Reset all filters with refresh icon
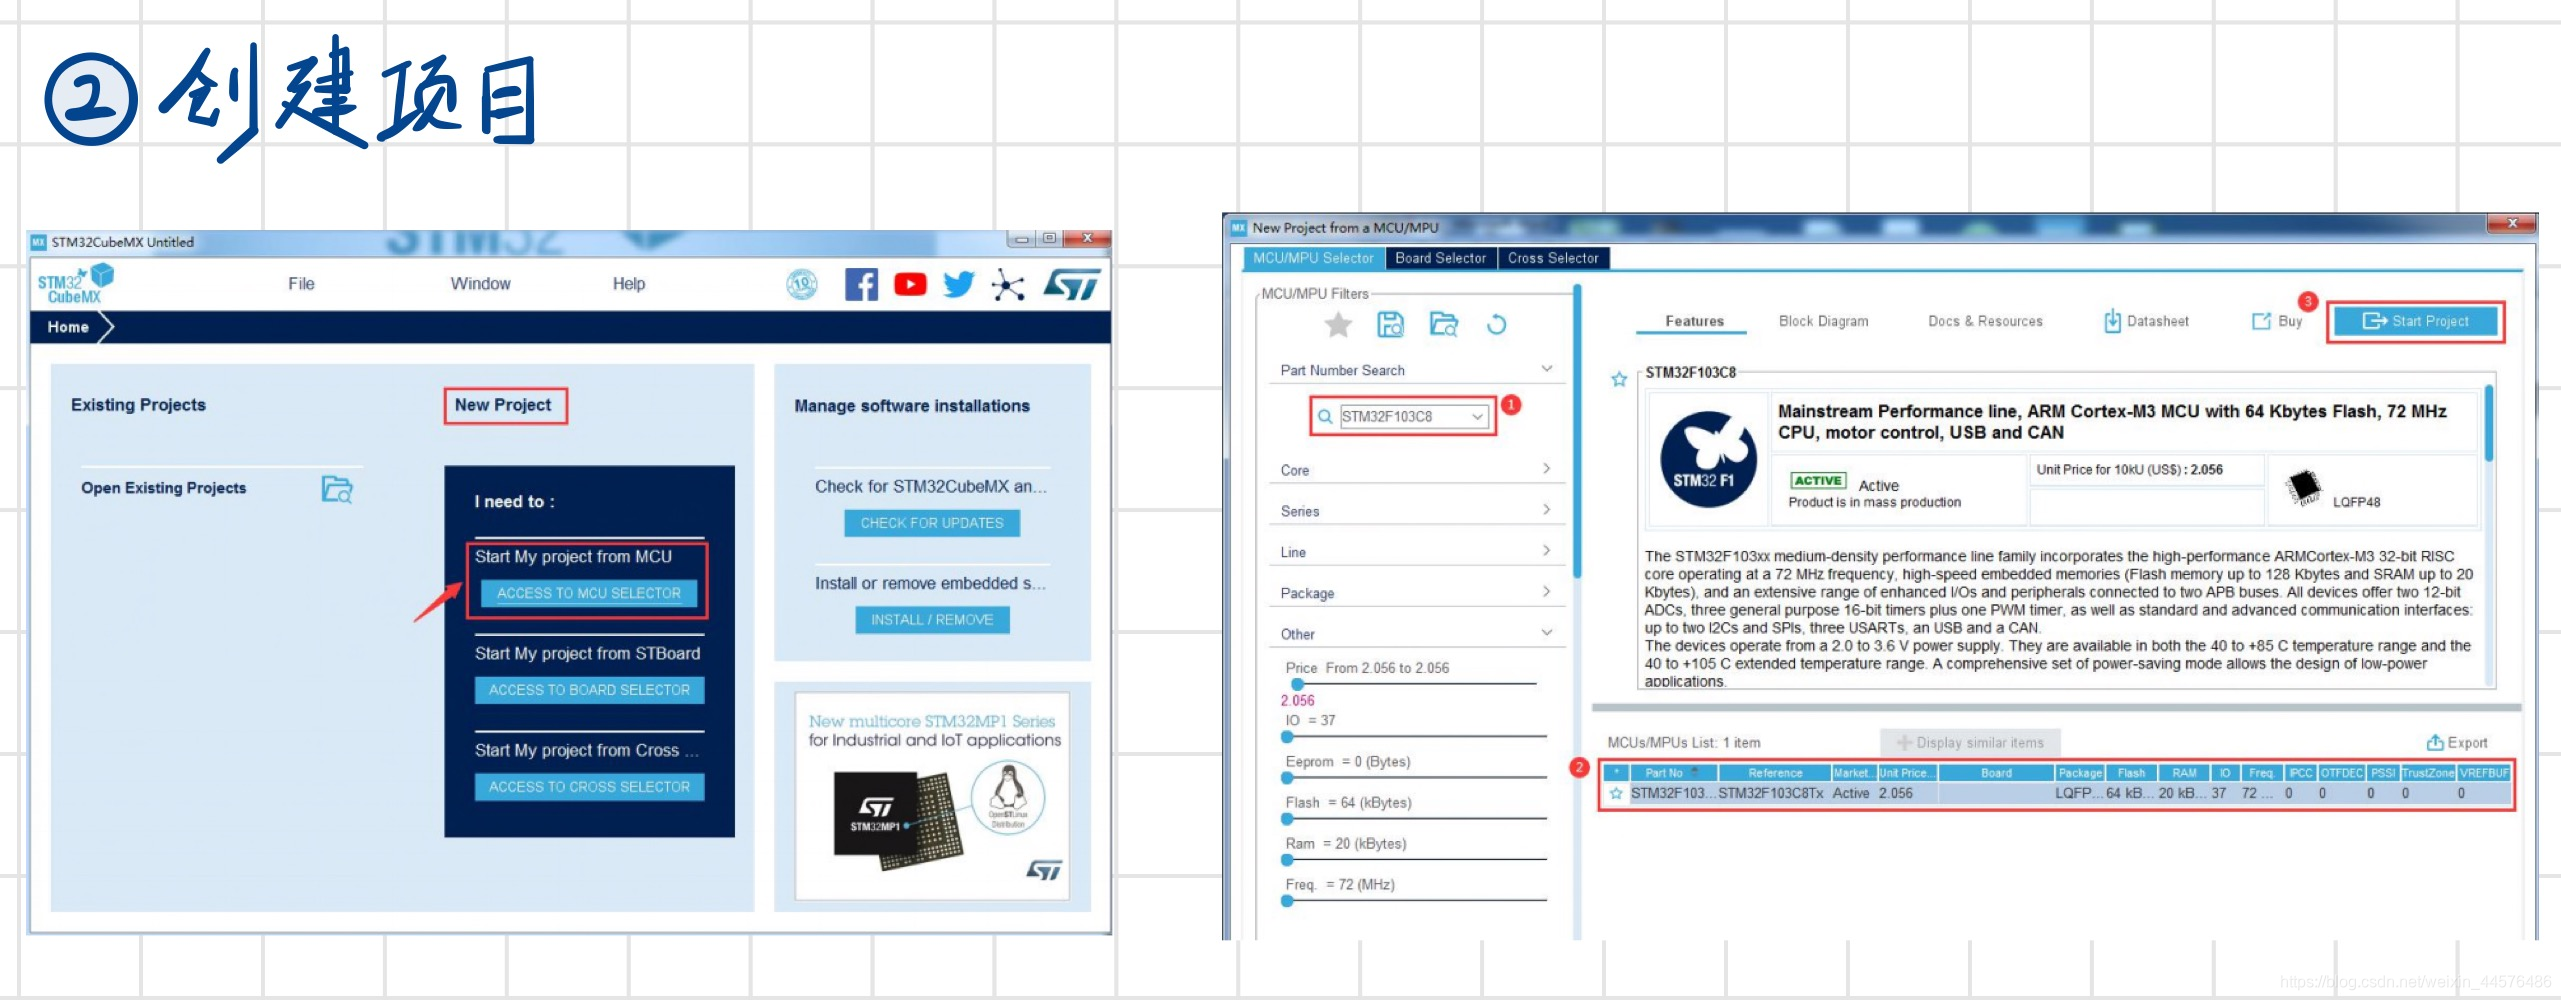The height and width of the screenshot is (1000, 2561). point(1496,324)
